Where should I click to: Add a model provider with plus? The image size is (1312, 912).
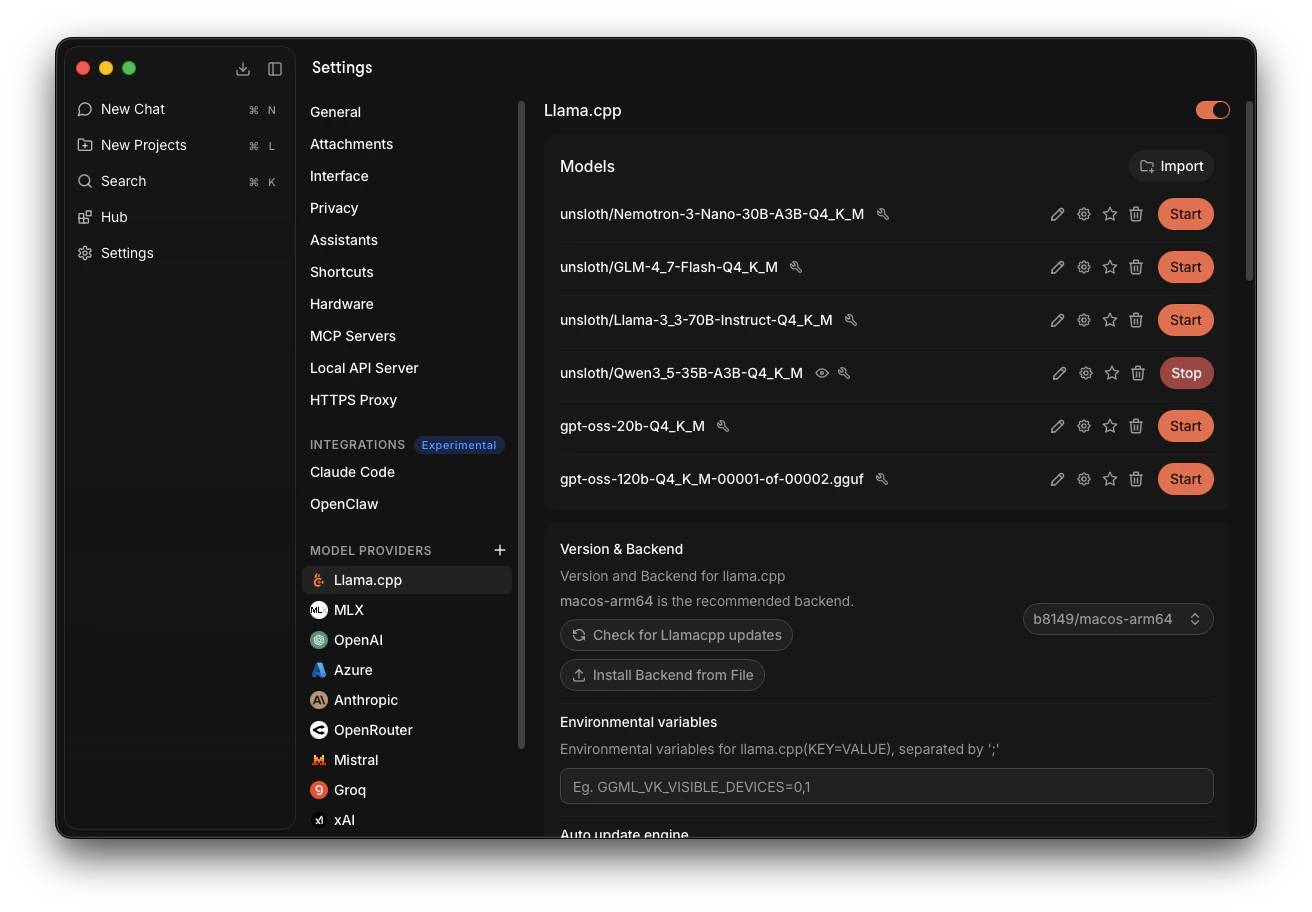[x=500, y=550]
